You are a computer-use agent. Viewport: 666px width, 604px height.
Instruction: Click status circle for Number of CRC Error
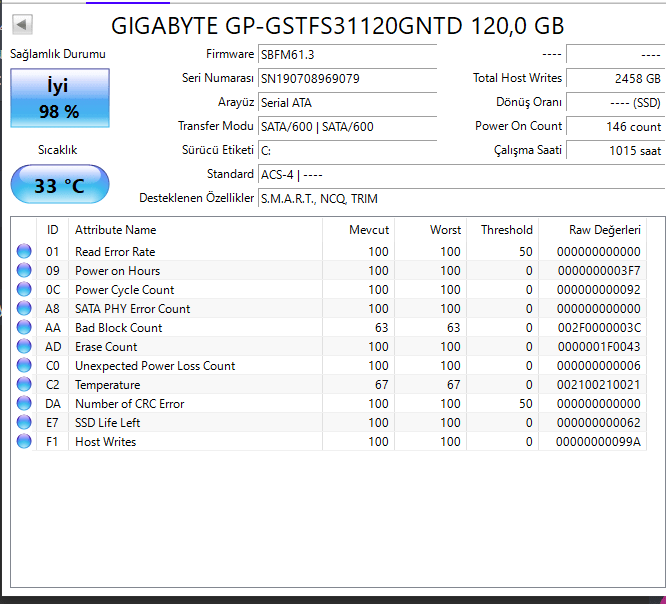(24, 404)
